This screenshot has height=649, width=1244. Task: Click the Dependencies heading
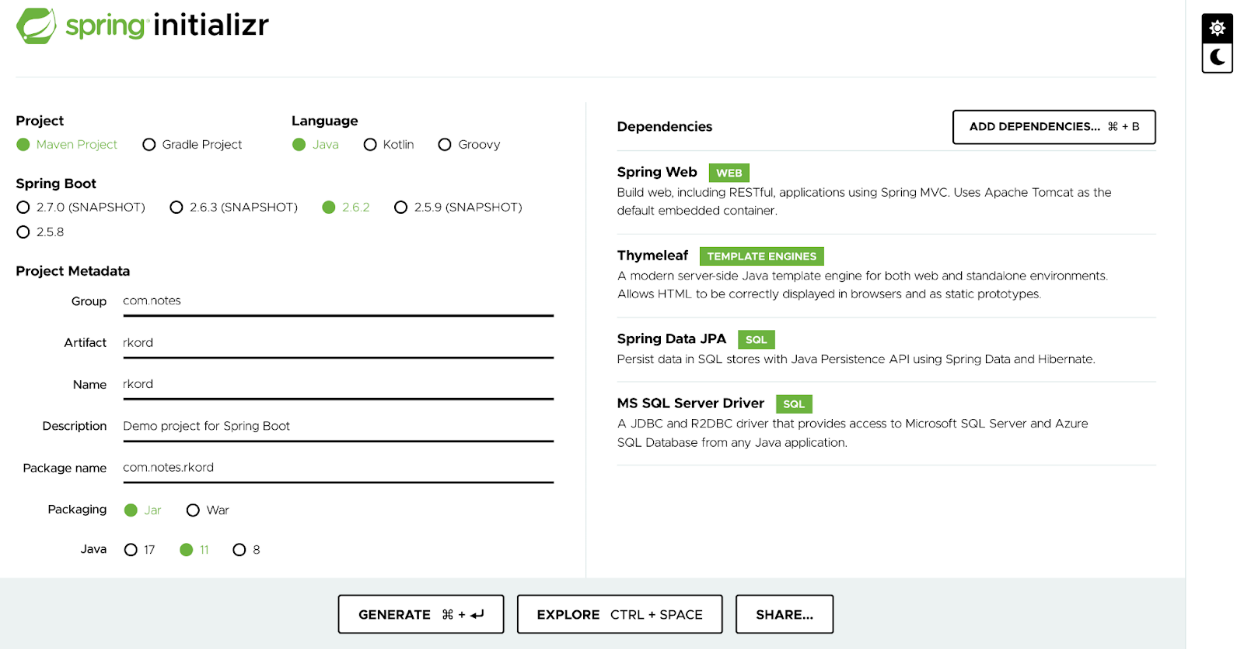665,127
